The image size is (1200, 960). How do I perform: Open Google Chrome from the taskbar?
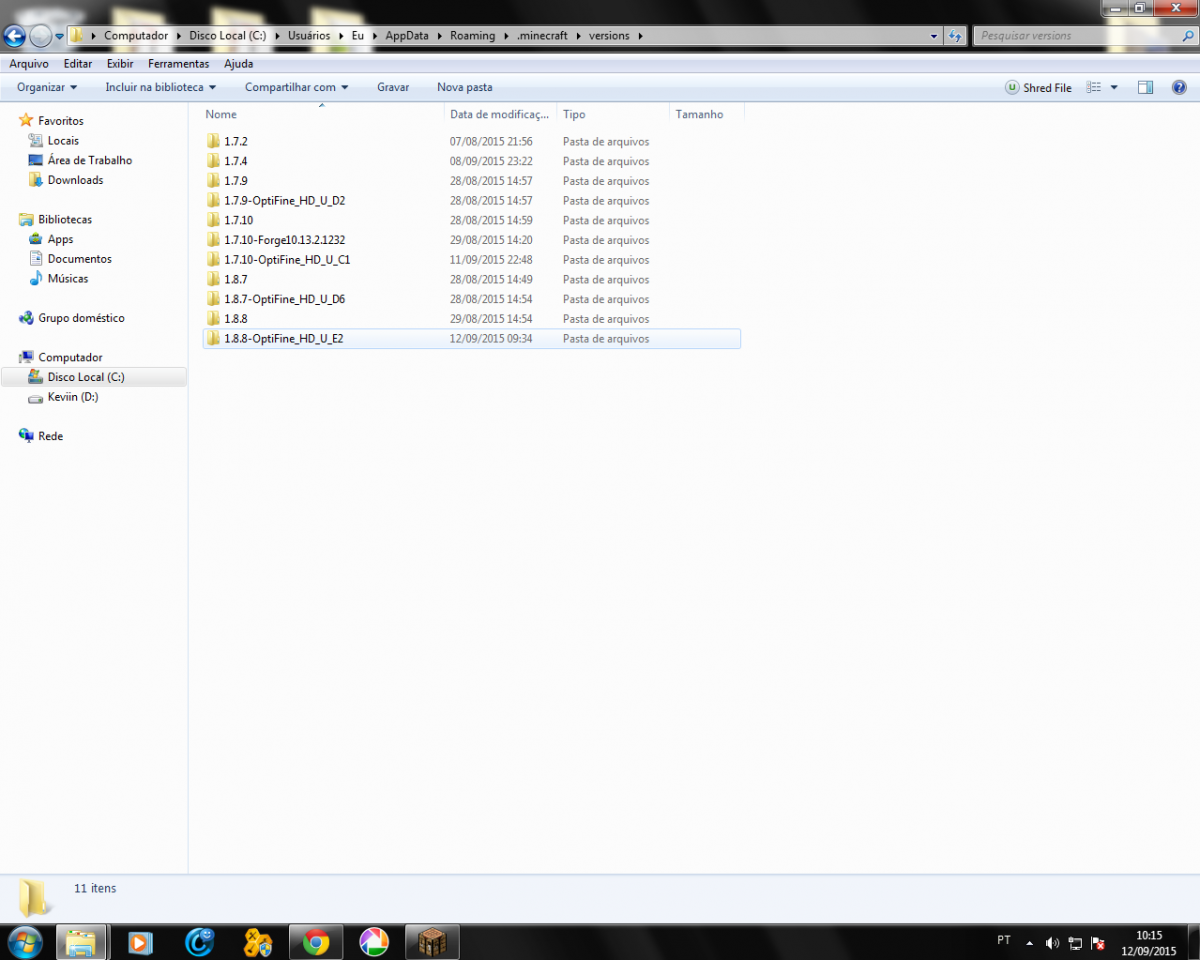[316, 942]
